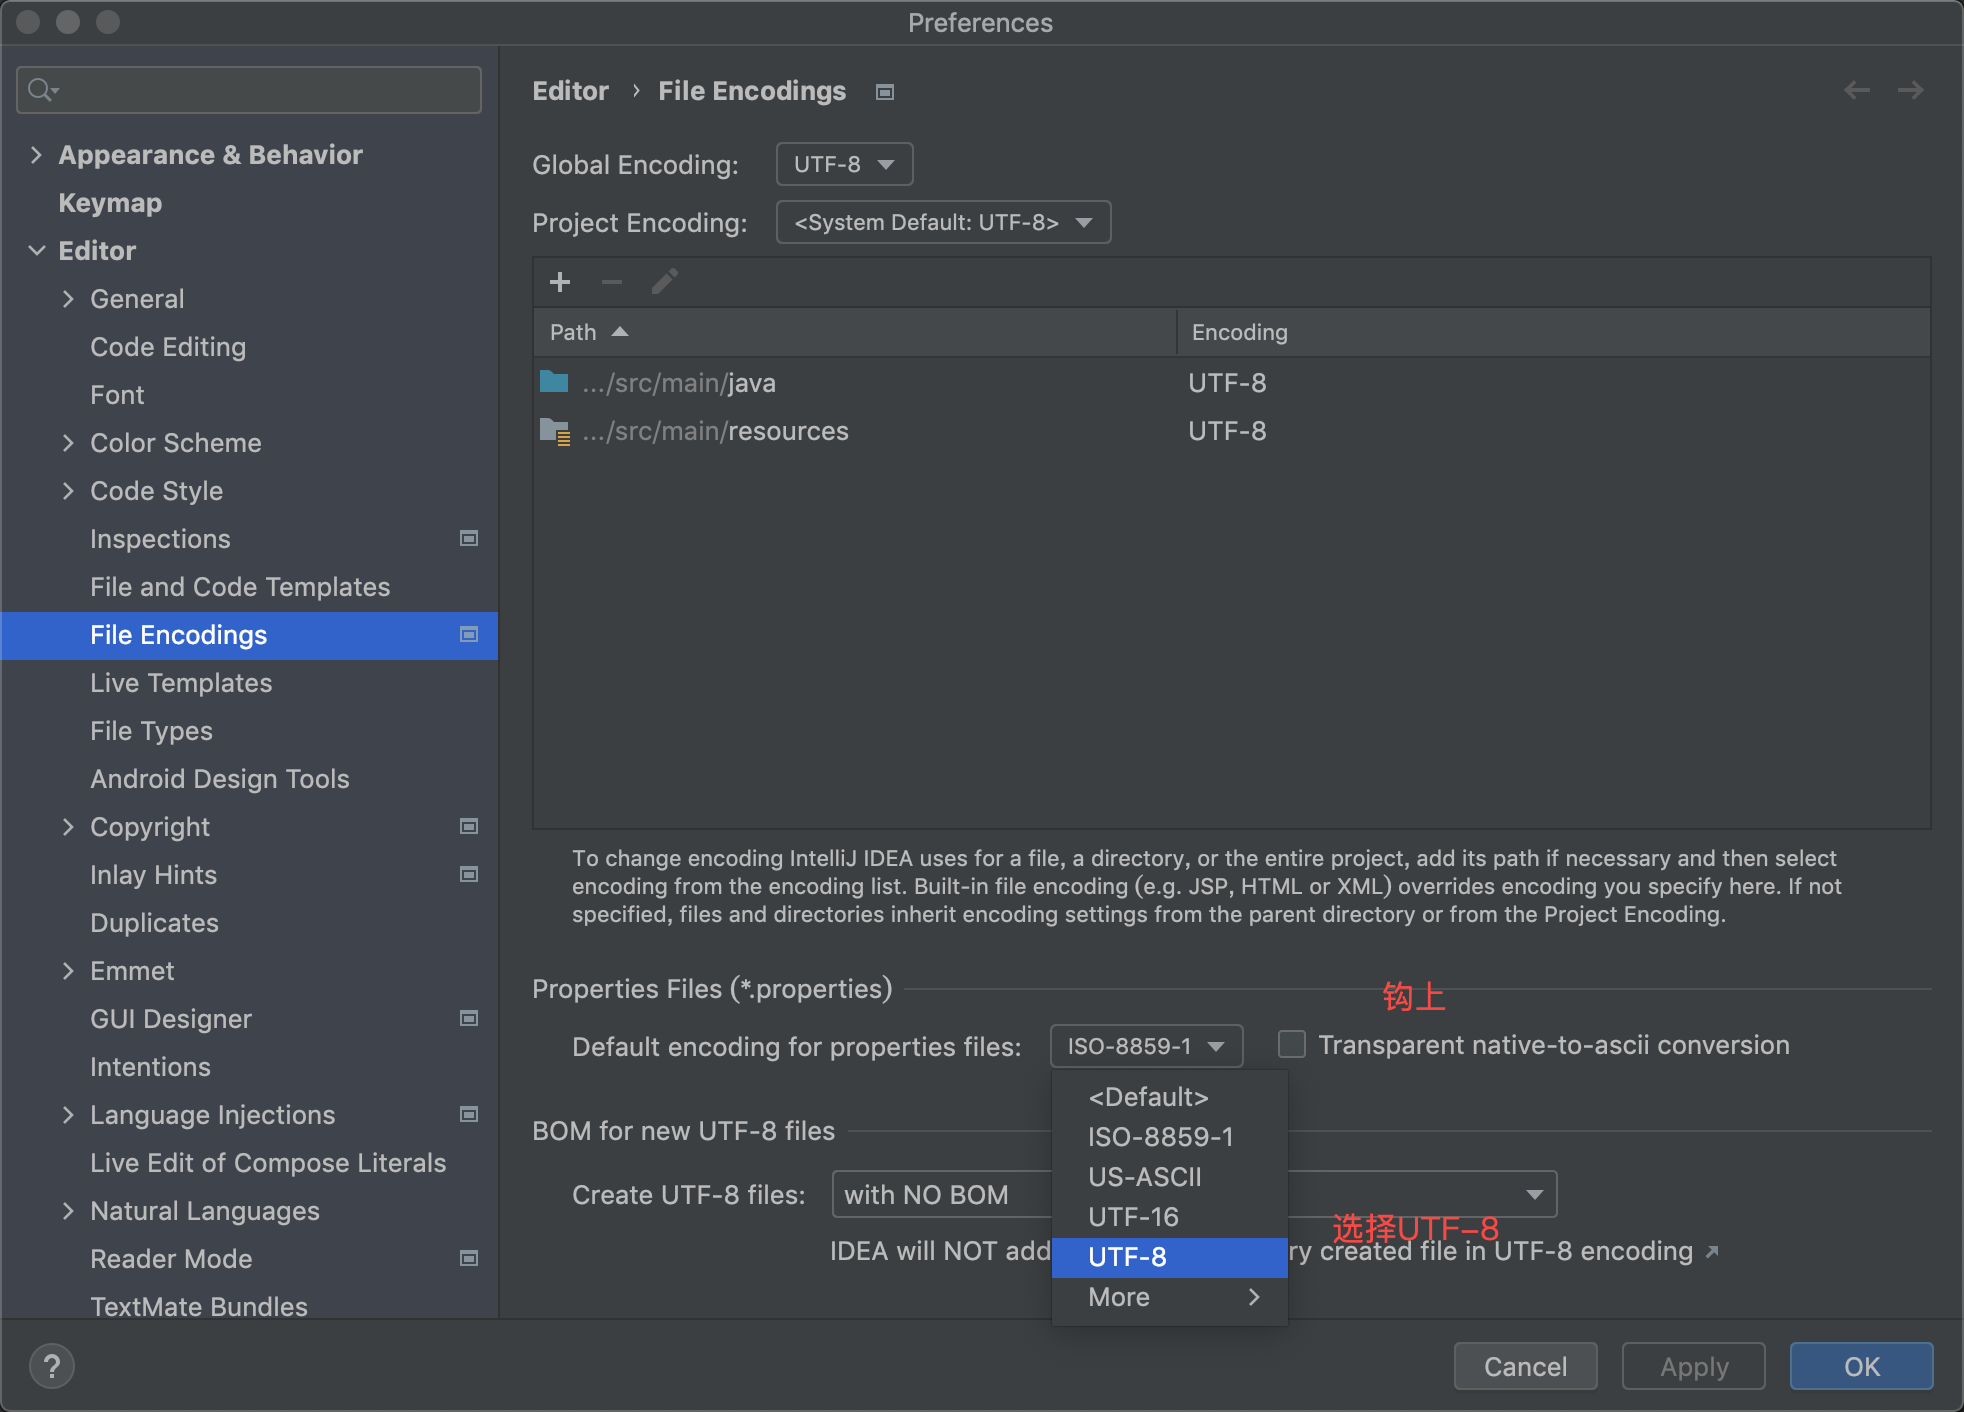Image resolution: width=1964 pixels, height=1412 pixels.
Task: Open File Types settings
Action: pyautogui.click(x=151, y=731)
